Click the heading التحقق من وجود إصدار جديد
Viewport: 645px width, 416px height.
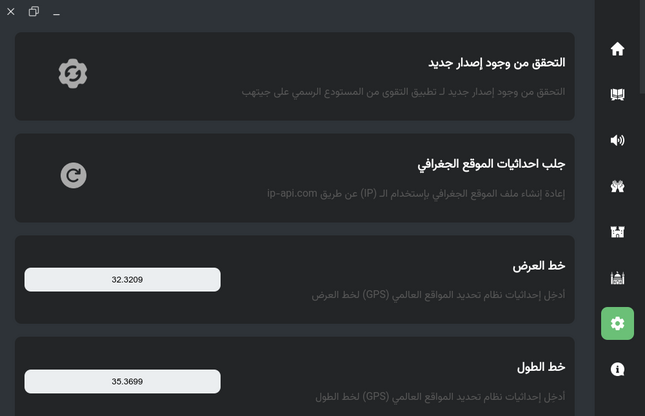pos(497,63)
